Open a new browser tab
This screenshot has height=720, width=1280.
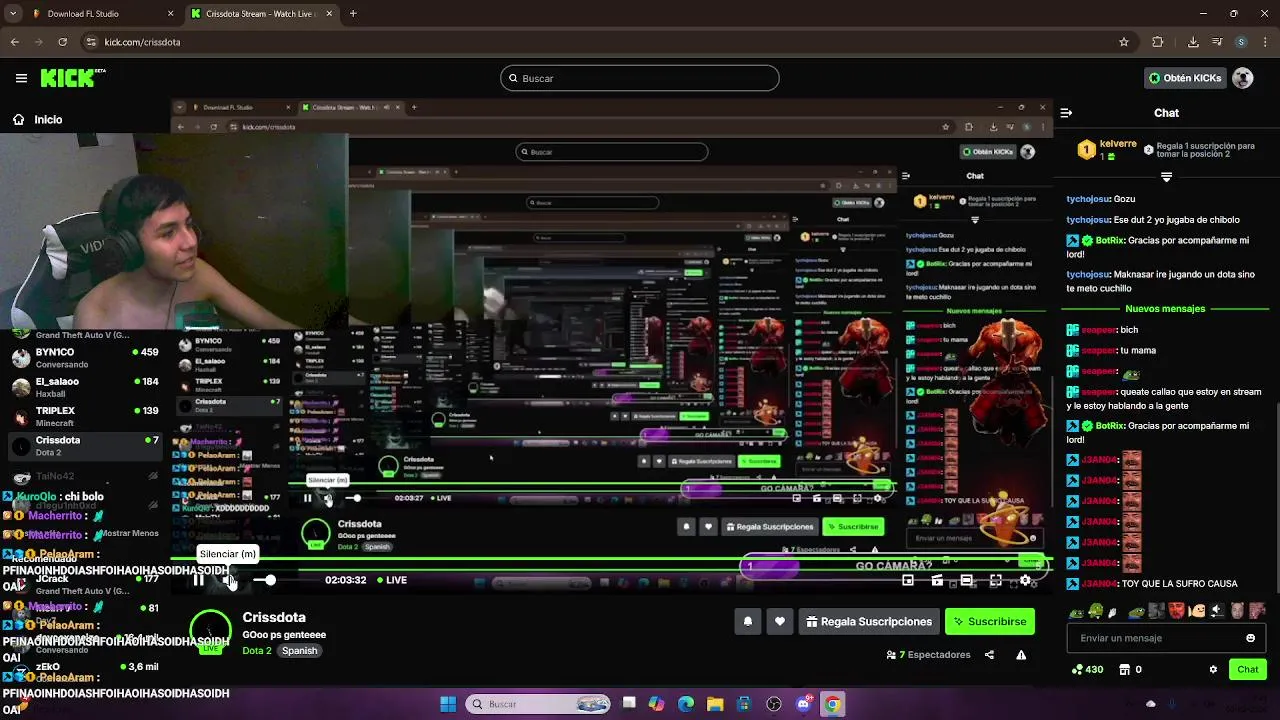pos(353,14)
